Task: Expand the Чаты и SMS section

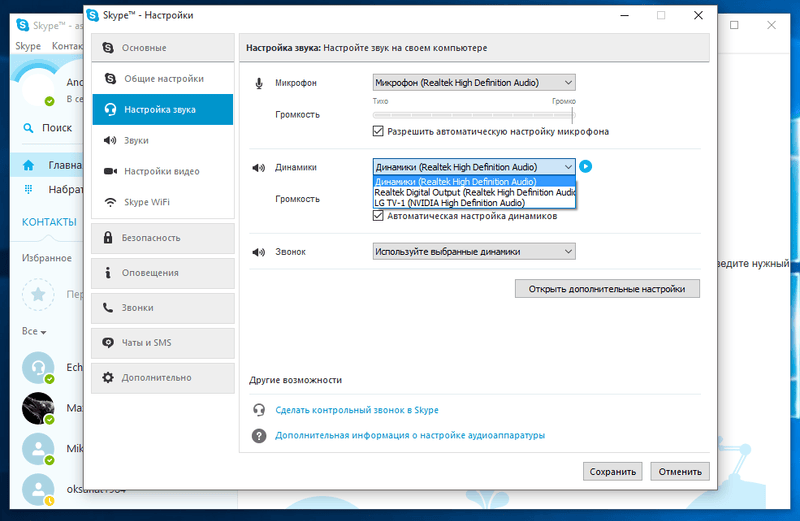Action: coord(163,342)
